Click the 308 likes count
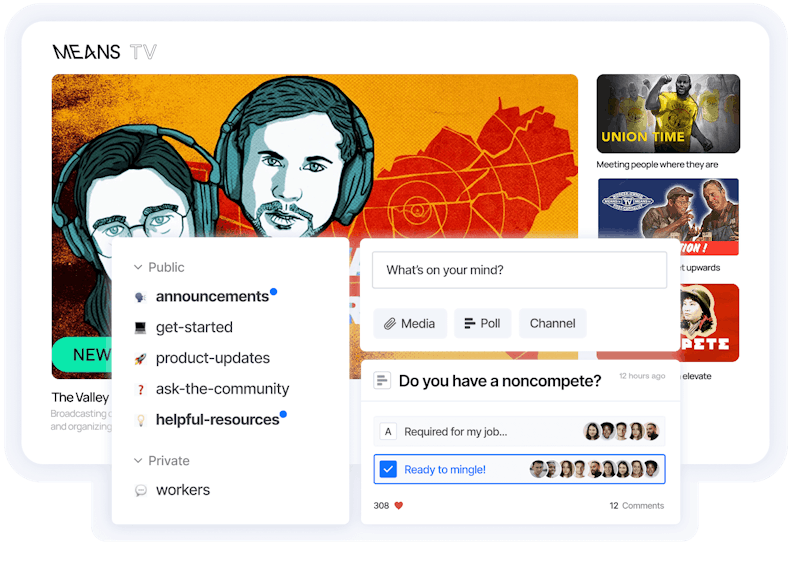Screen dimensions: 791x577 click(x=381, y=505)
